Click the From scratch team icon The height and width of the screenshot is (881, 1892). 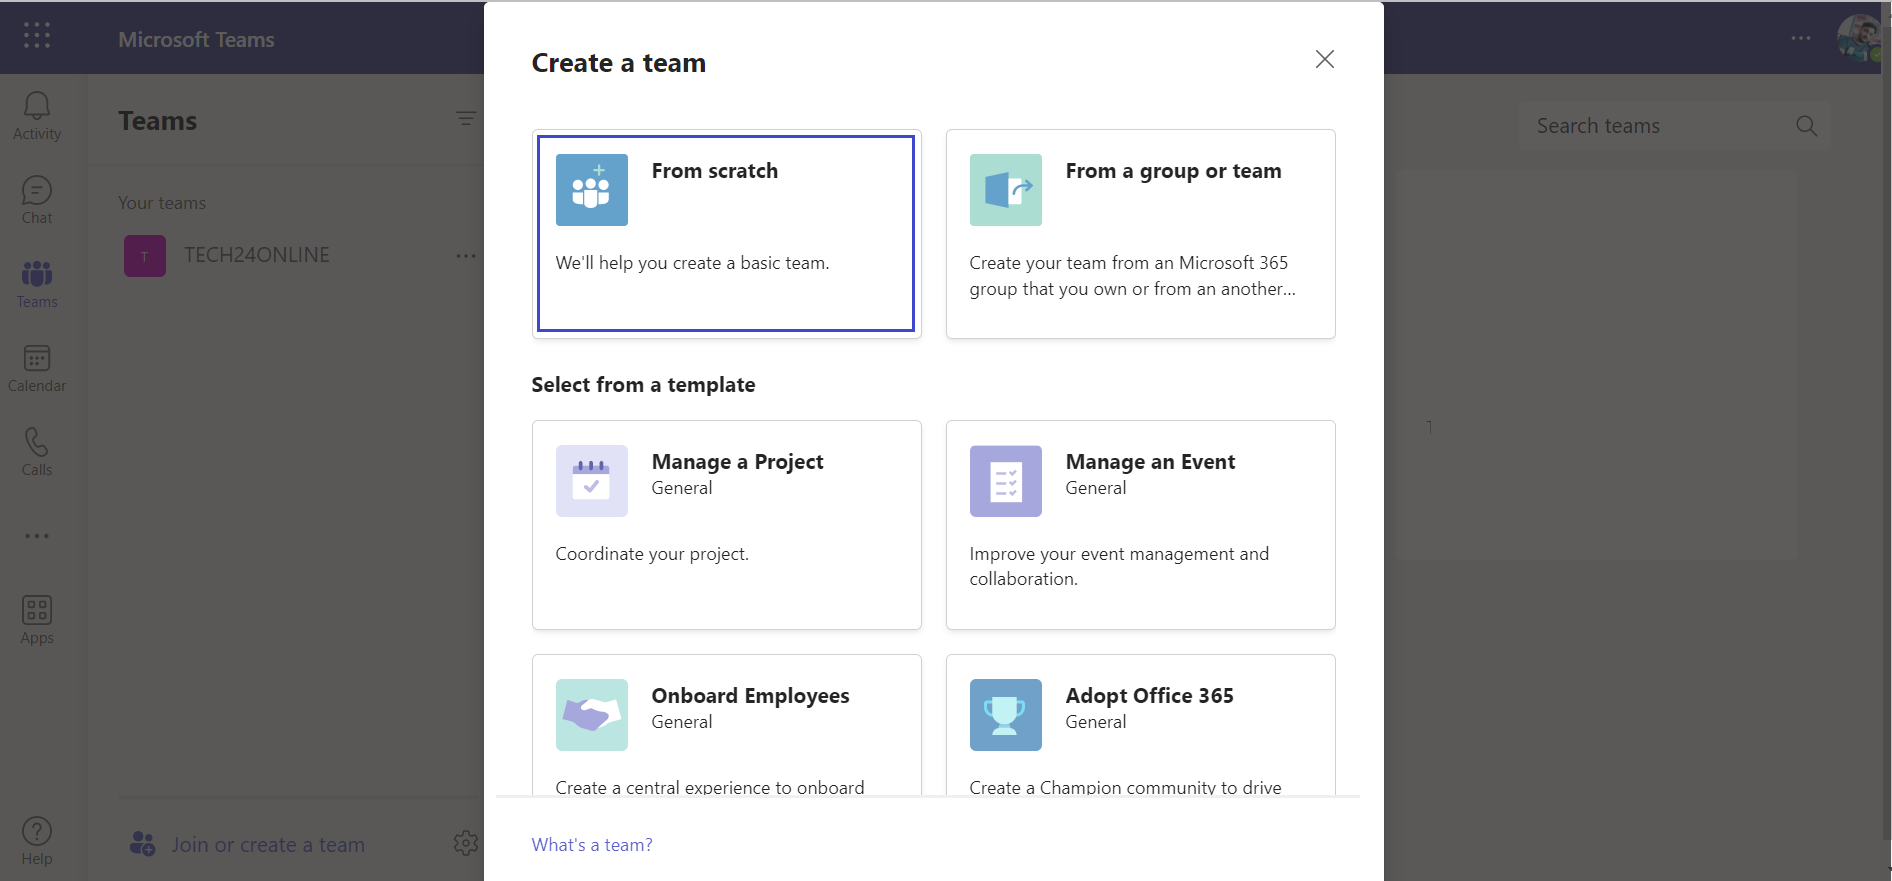(592, 190)
